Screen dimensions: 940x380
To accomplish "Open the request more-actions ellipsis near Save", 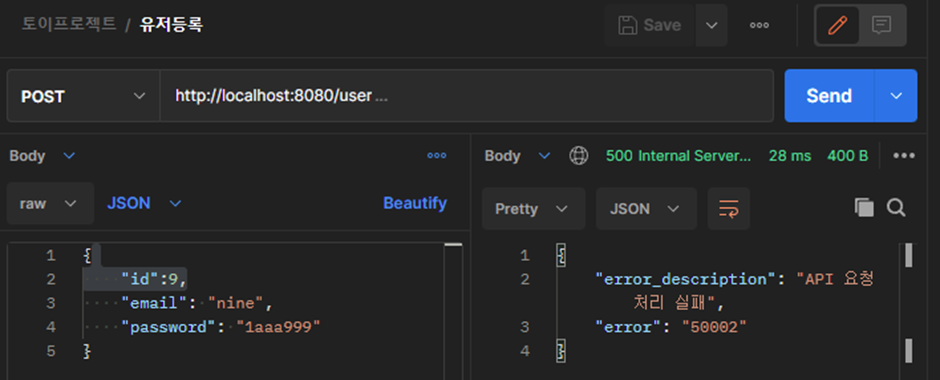I will (x=759, y=25).
